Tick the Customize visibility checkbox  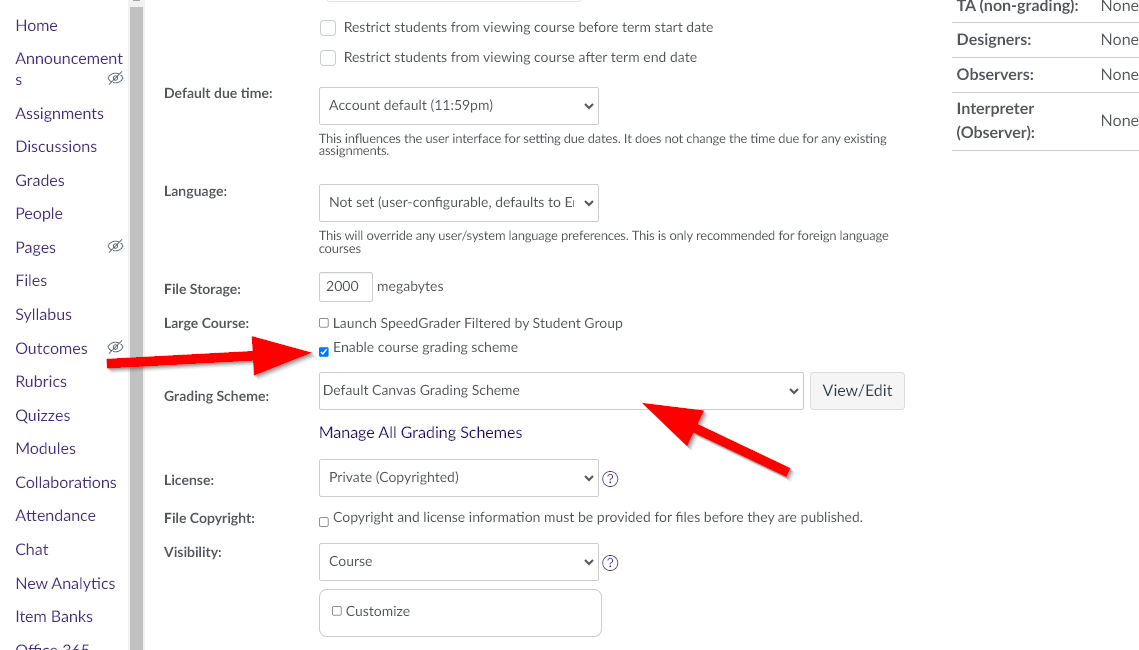coord(337,611)
